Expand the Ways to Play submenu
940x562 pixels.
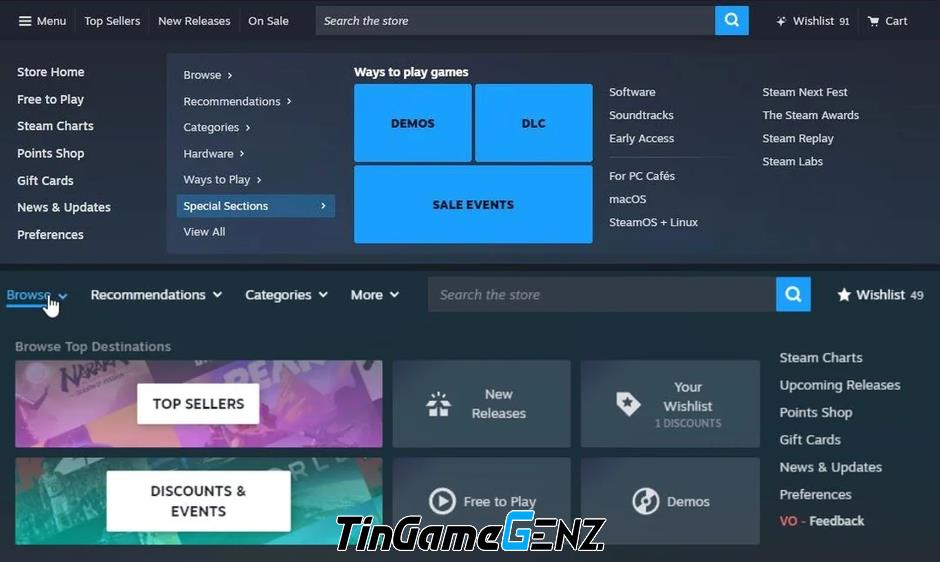tap(259, 179)
